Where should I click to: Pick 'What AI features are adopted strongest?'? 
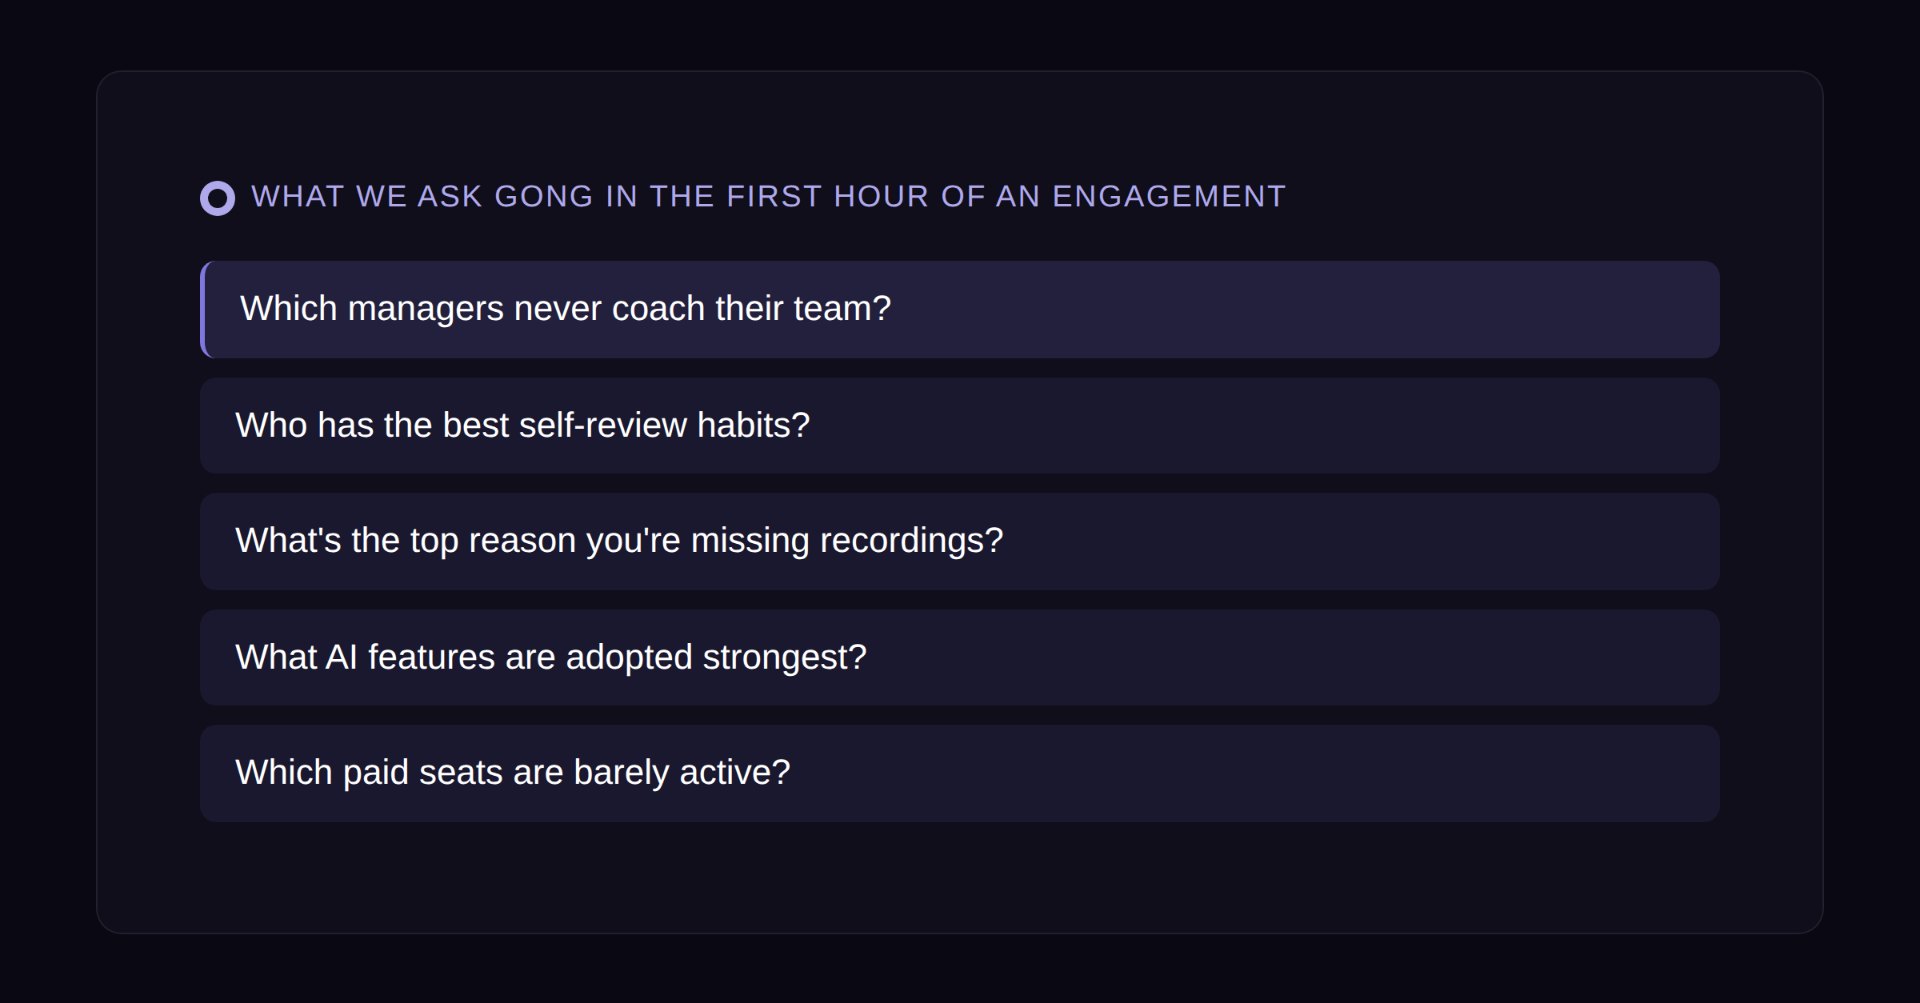pyautogui.click(x=551, y=658)
